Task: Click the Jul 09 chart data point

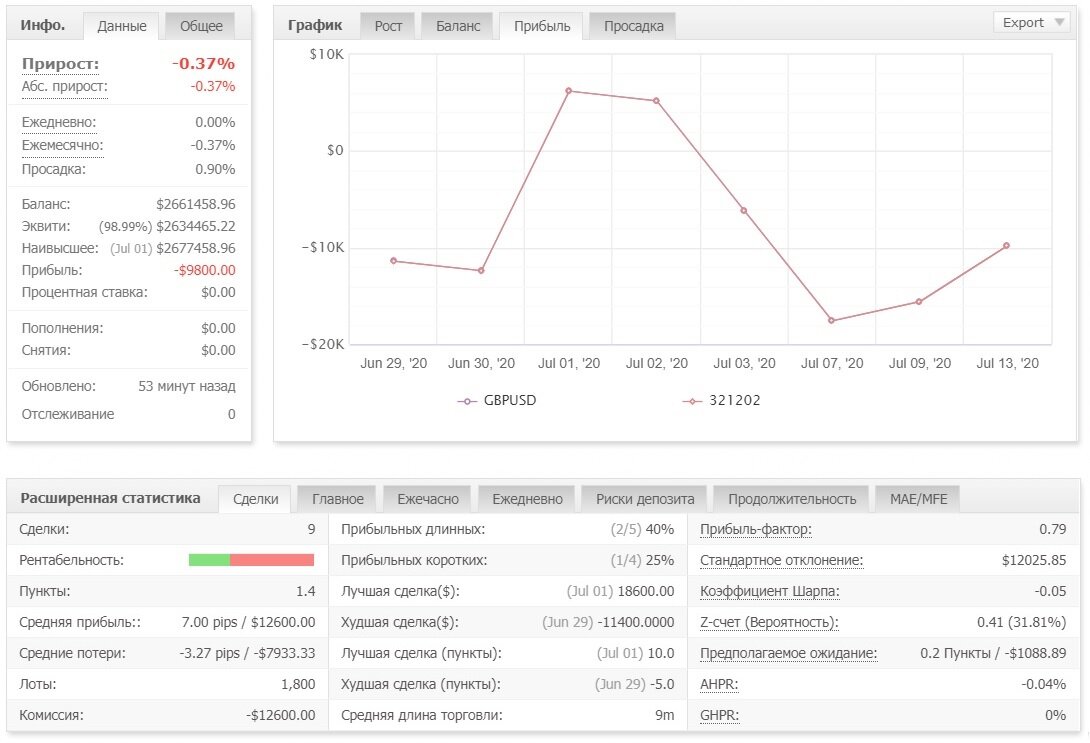Action: pos(919,302)
